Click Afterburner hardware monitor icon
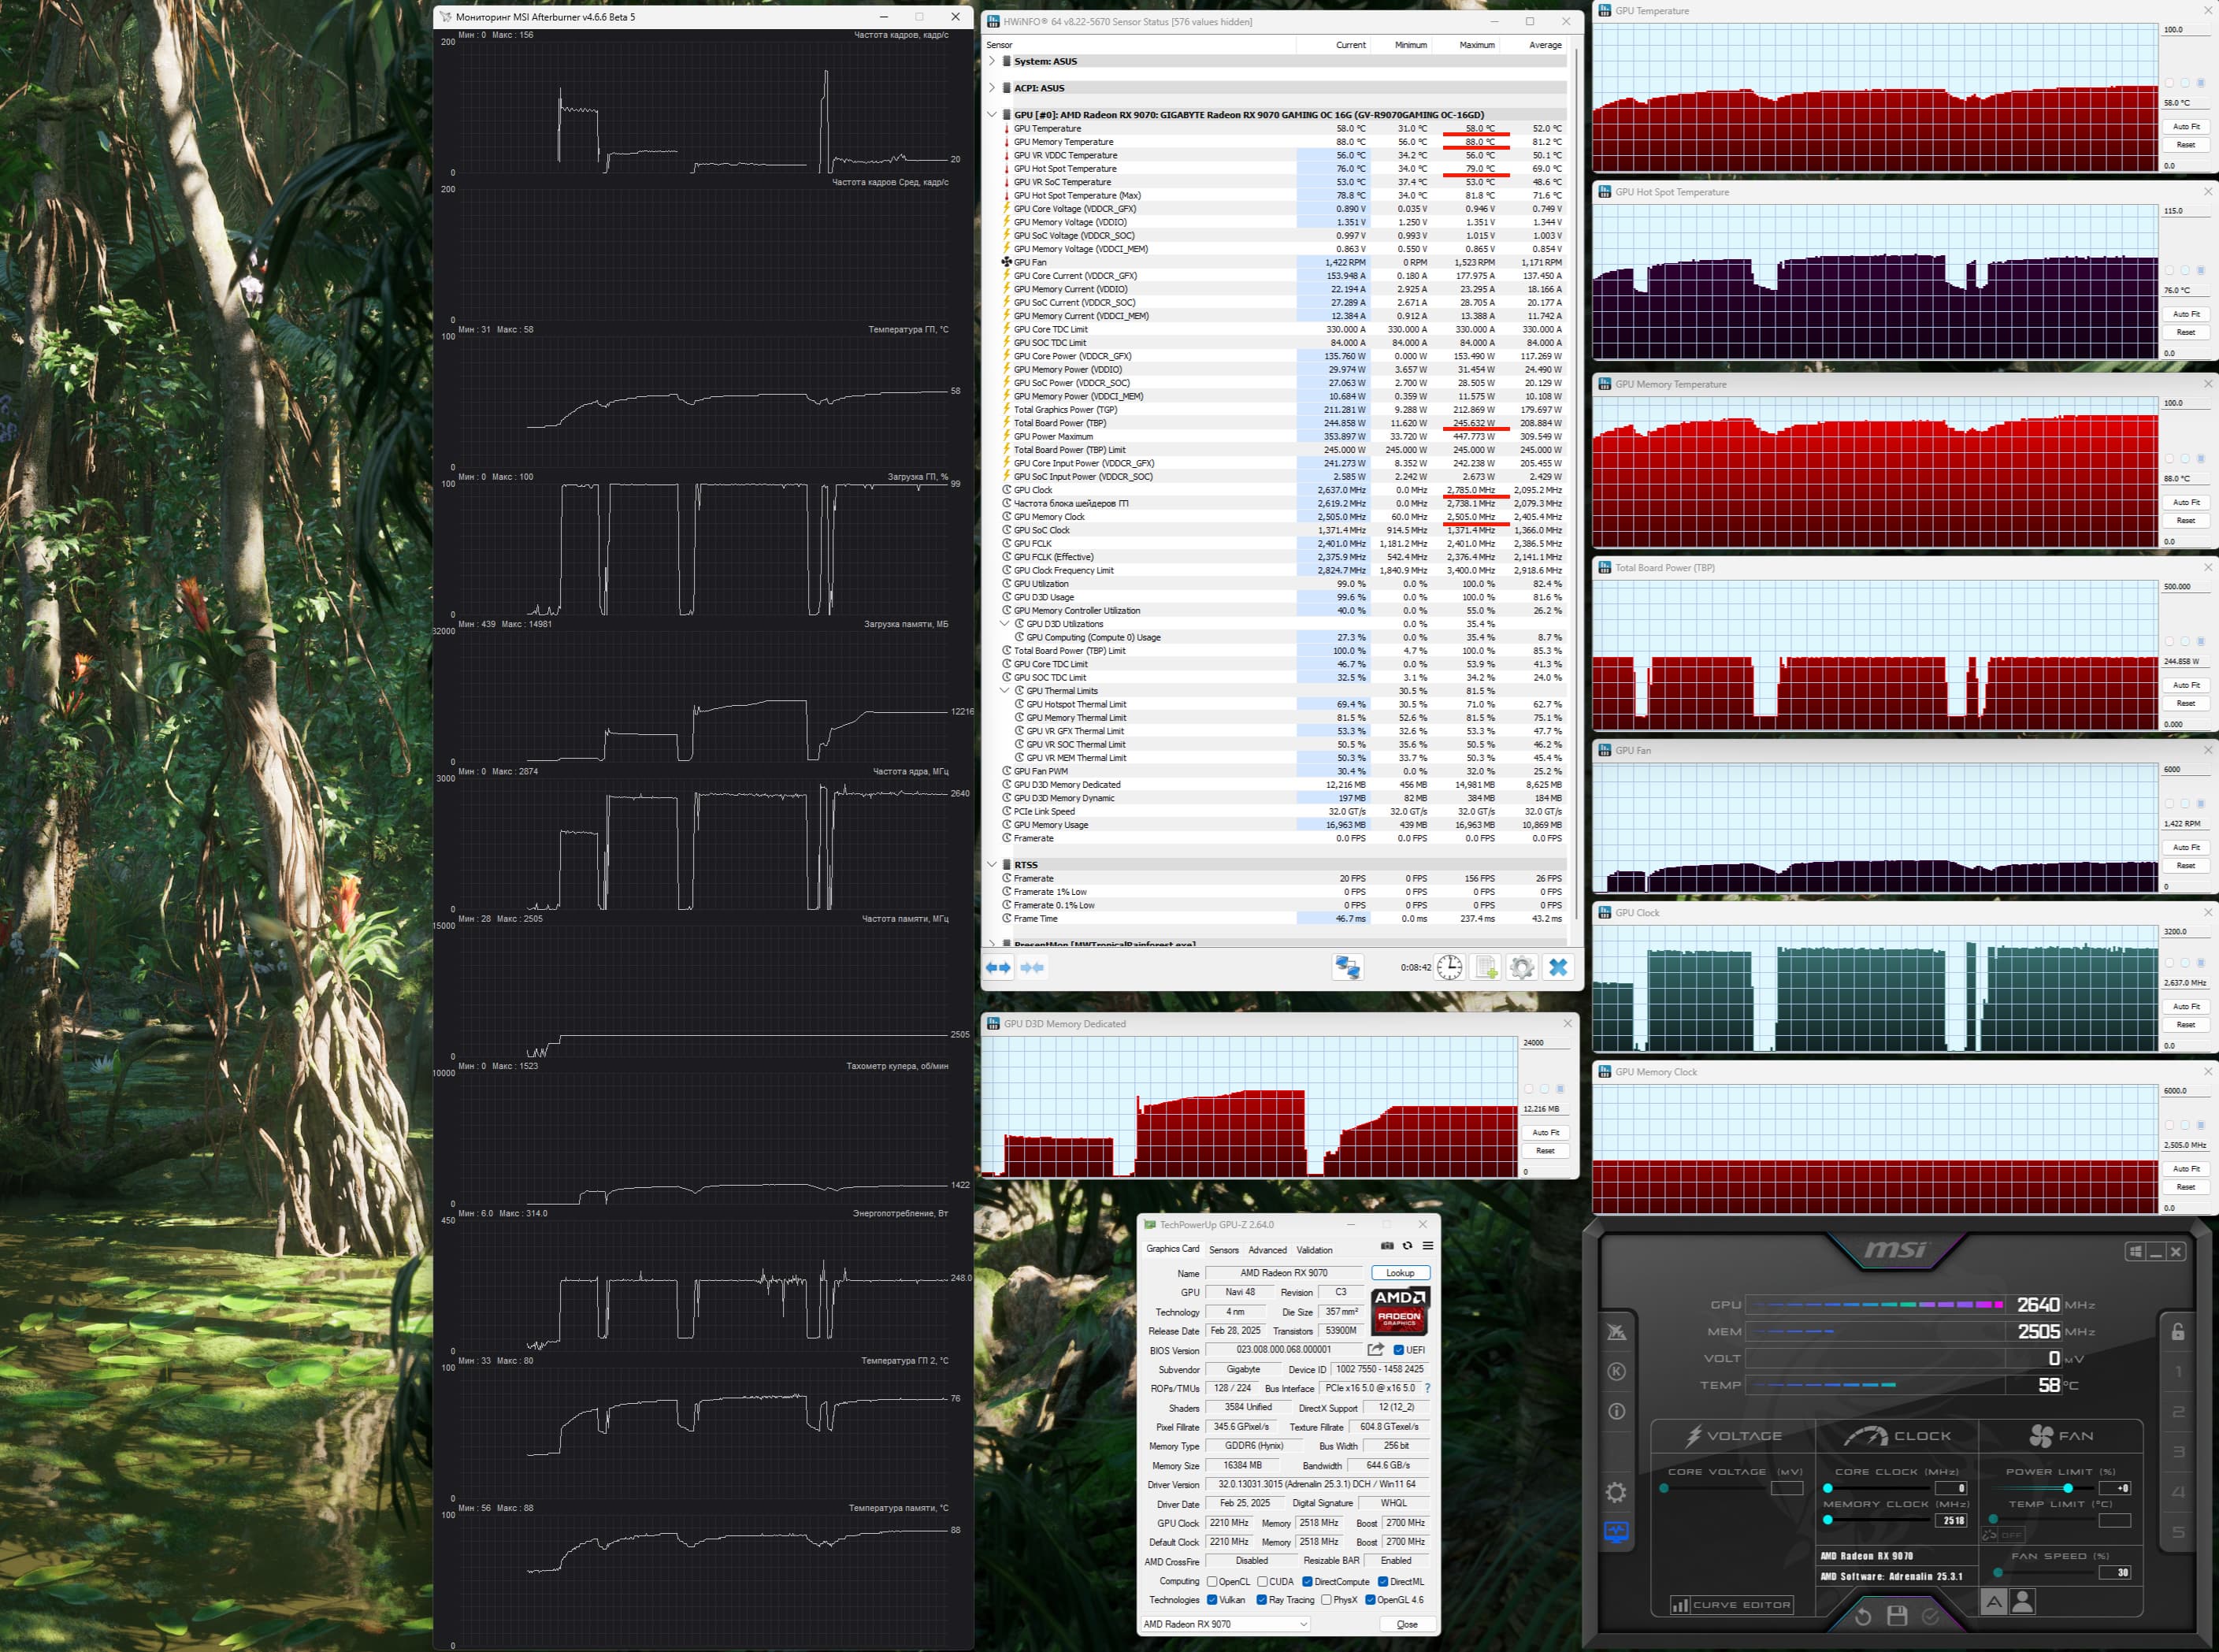This screenshot has height=1652, width=2219. [x=1616, y=1532]
